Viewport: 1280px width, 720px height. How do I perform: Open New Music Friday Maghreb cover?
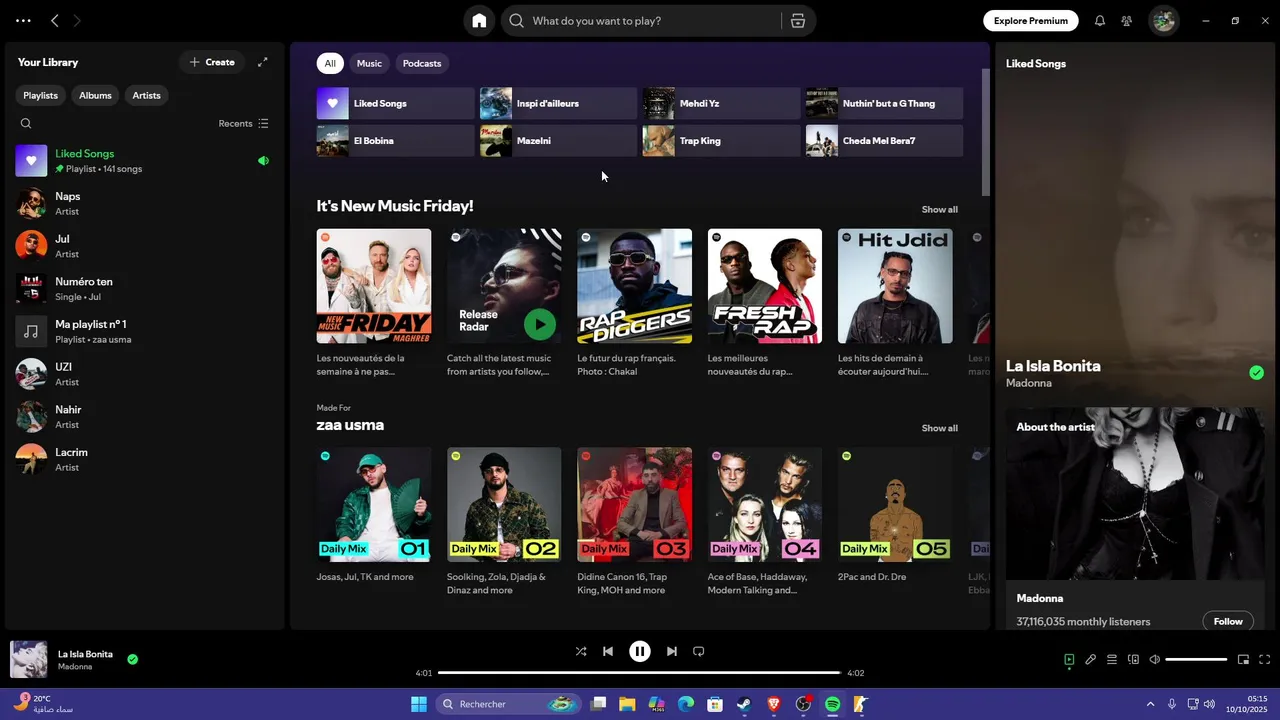(374, 286)
